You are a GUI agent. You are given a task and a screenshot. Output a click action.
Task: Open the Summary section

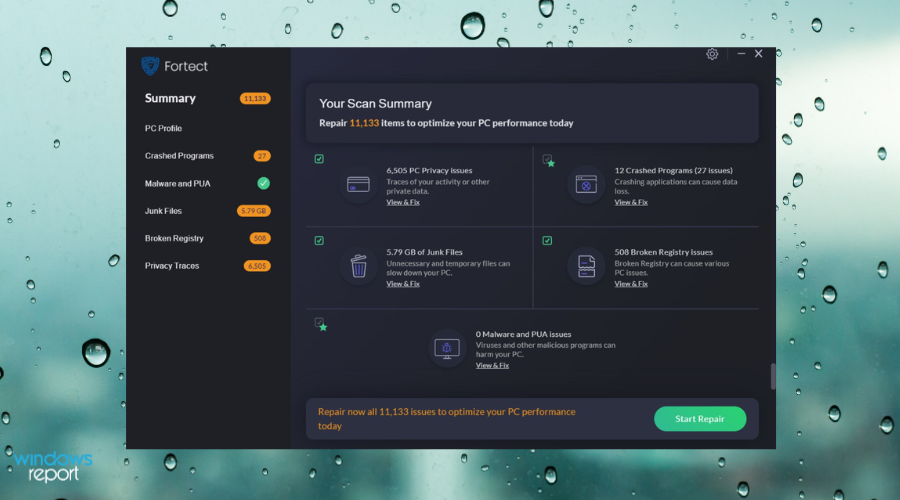(x=170, y=98)
